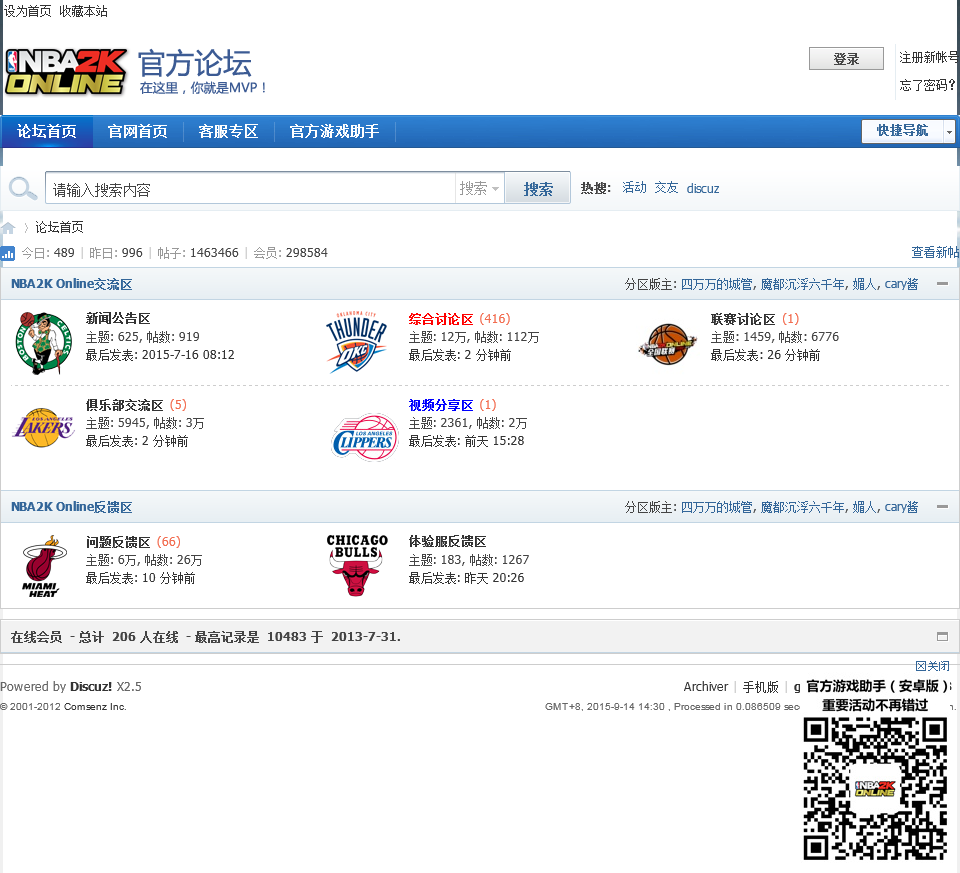The width and height of the screenshot is (960, 873).
Task: Collapse the NBA2K Online反馈区 section
Action: point(942,506)
